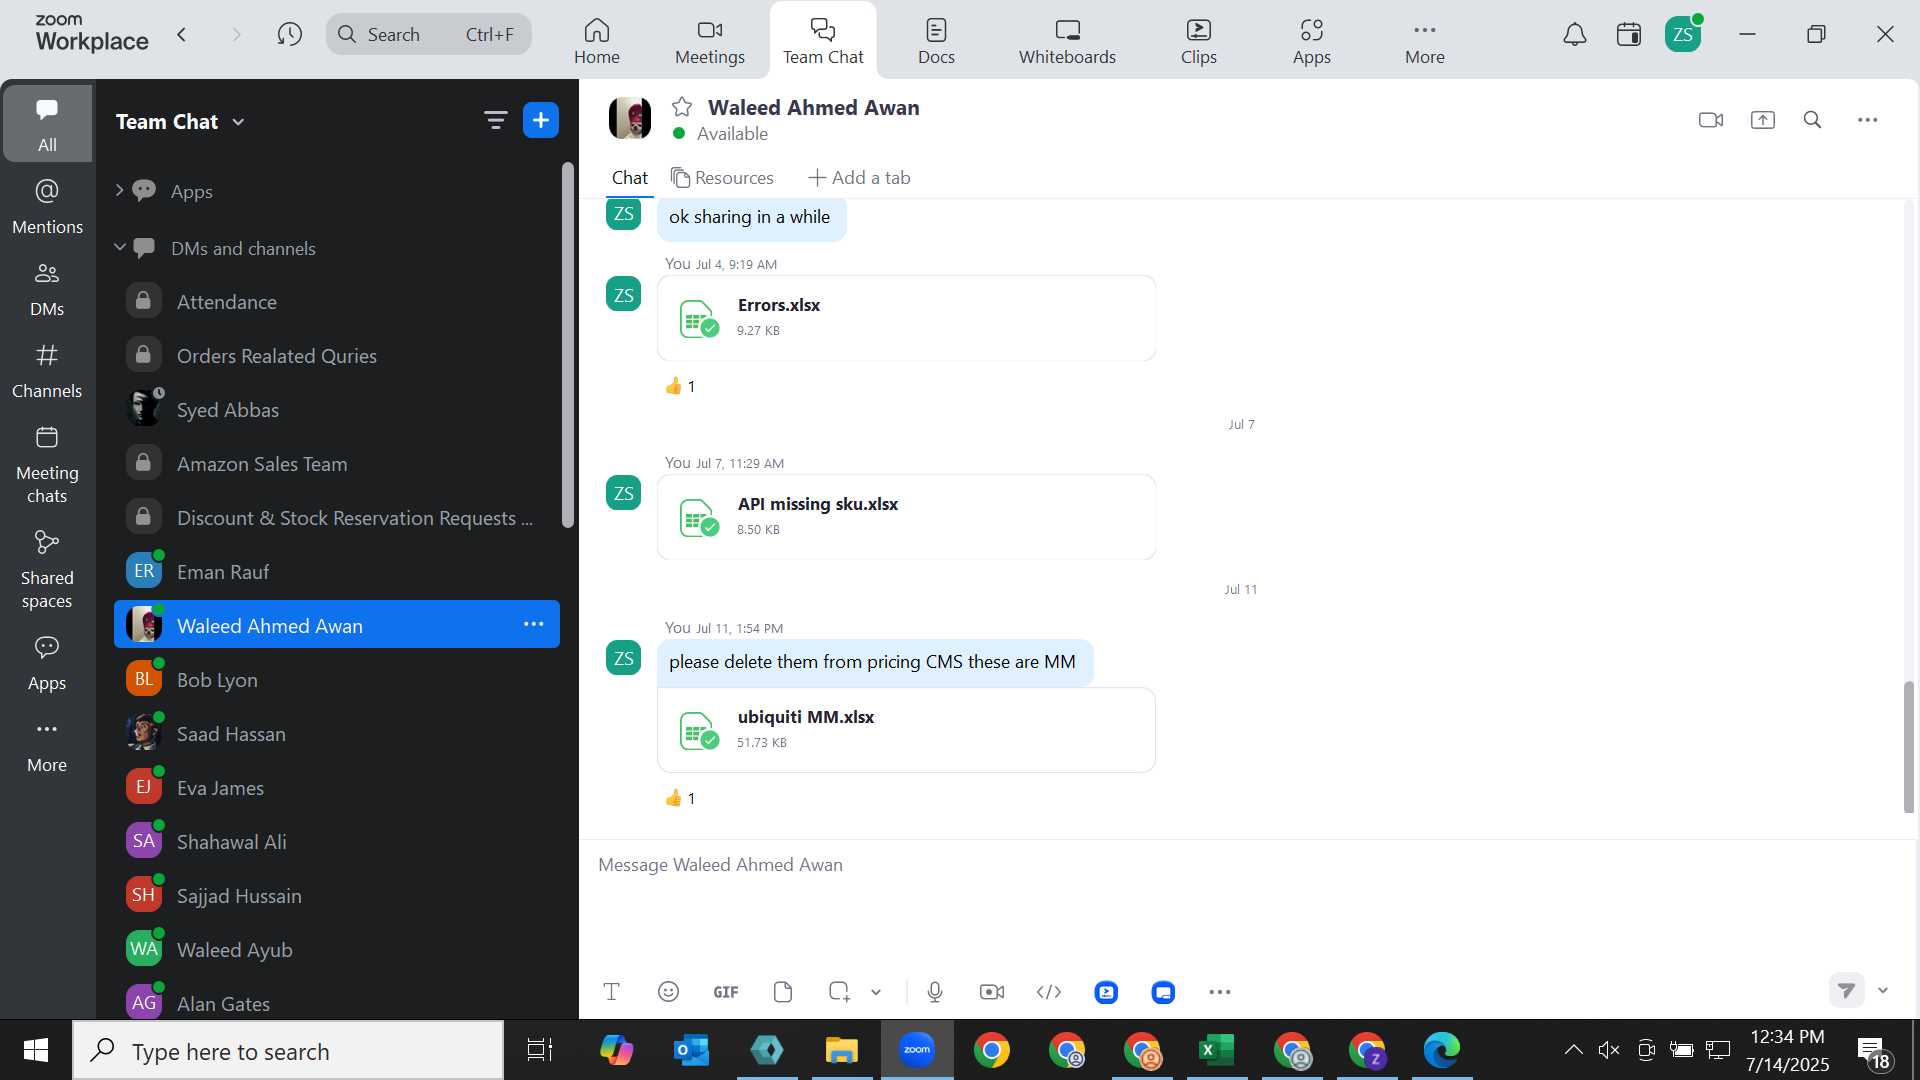Click thumbs-up reaction under ubiquiti MM.xlsx

[680, 799]
